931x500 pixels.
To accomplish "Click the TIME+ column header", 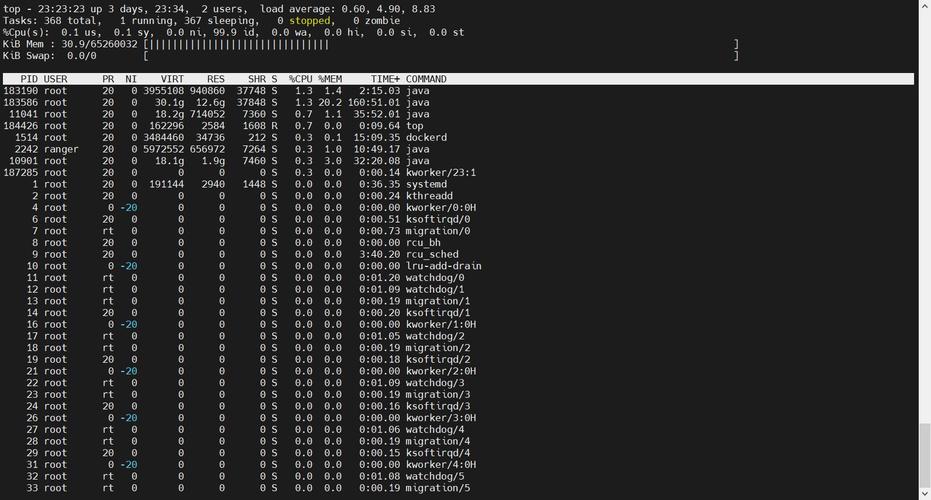I will pos(385,79).
